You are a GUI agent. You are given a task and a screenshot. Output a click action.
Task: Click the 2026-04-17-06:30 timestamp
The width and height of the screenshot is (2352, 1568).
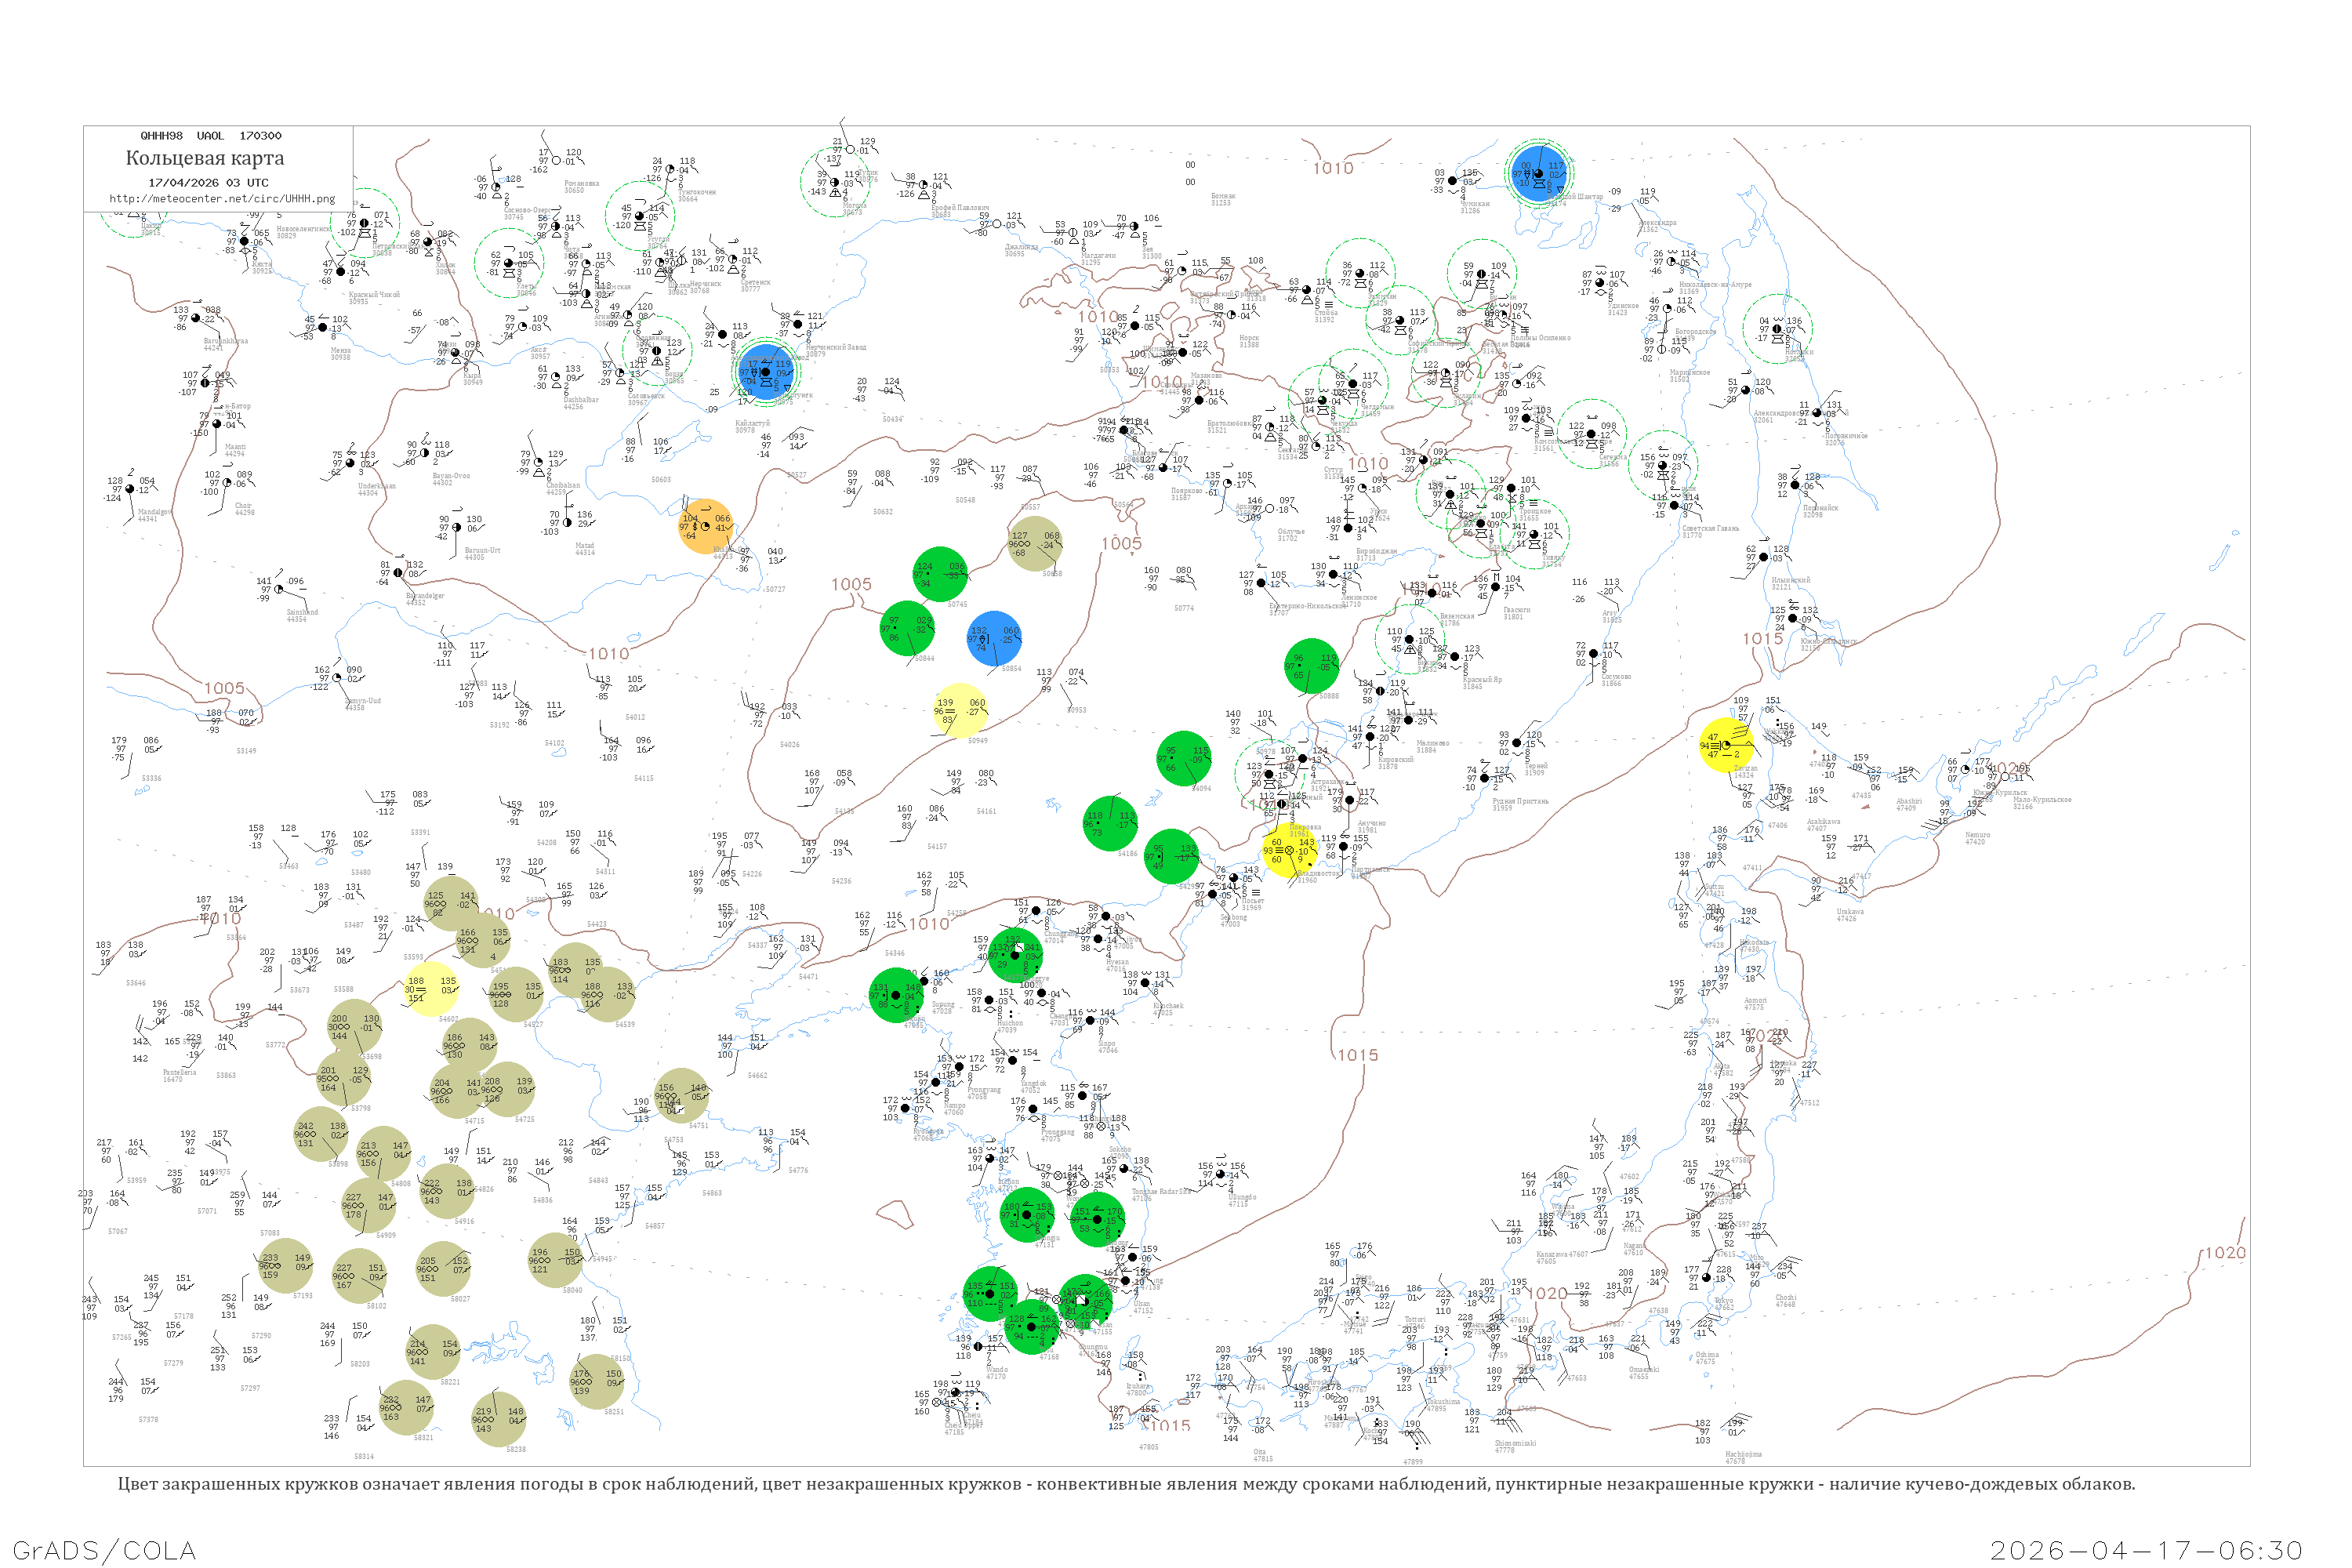[2146, 1550]
